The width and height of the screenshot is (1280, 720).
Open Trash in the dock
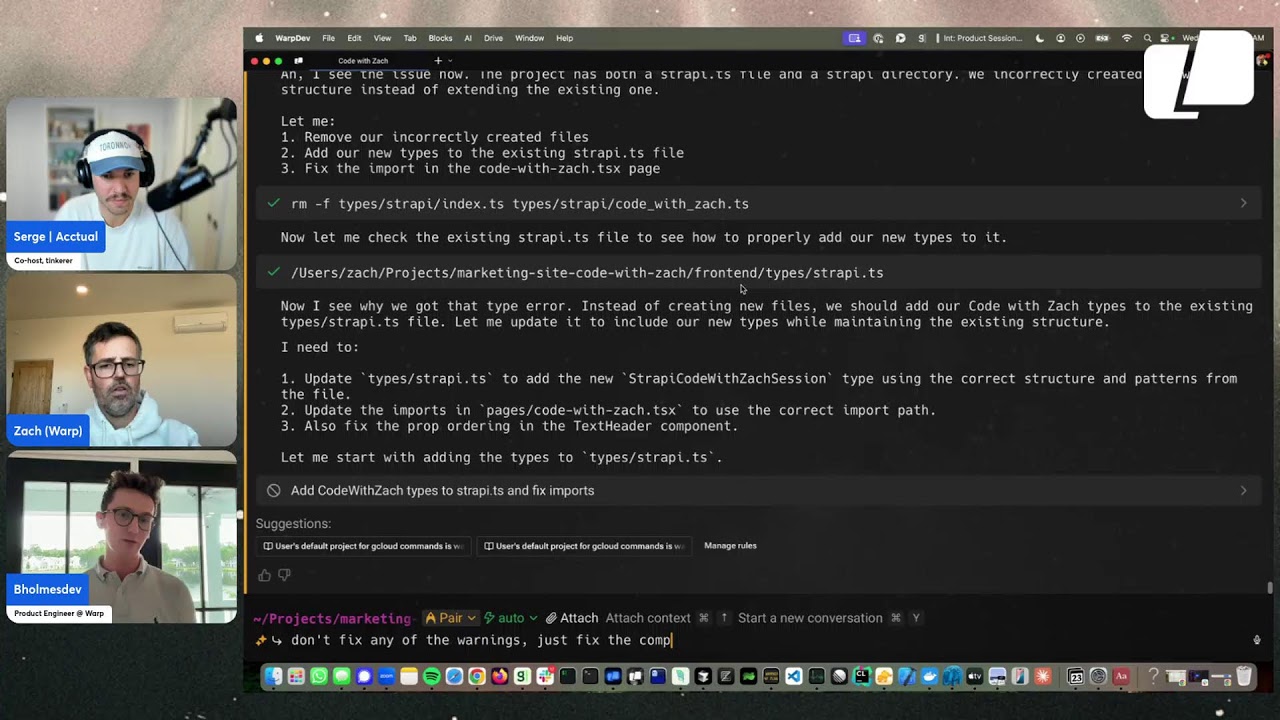(x=1244, y=677)
